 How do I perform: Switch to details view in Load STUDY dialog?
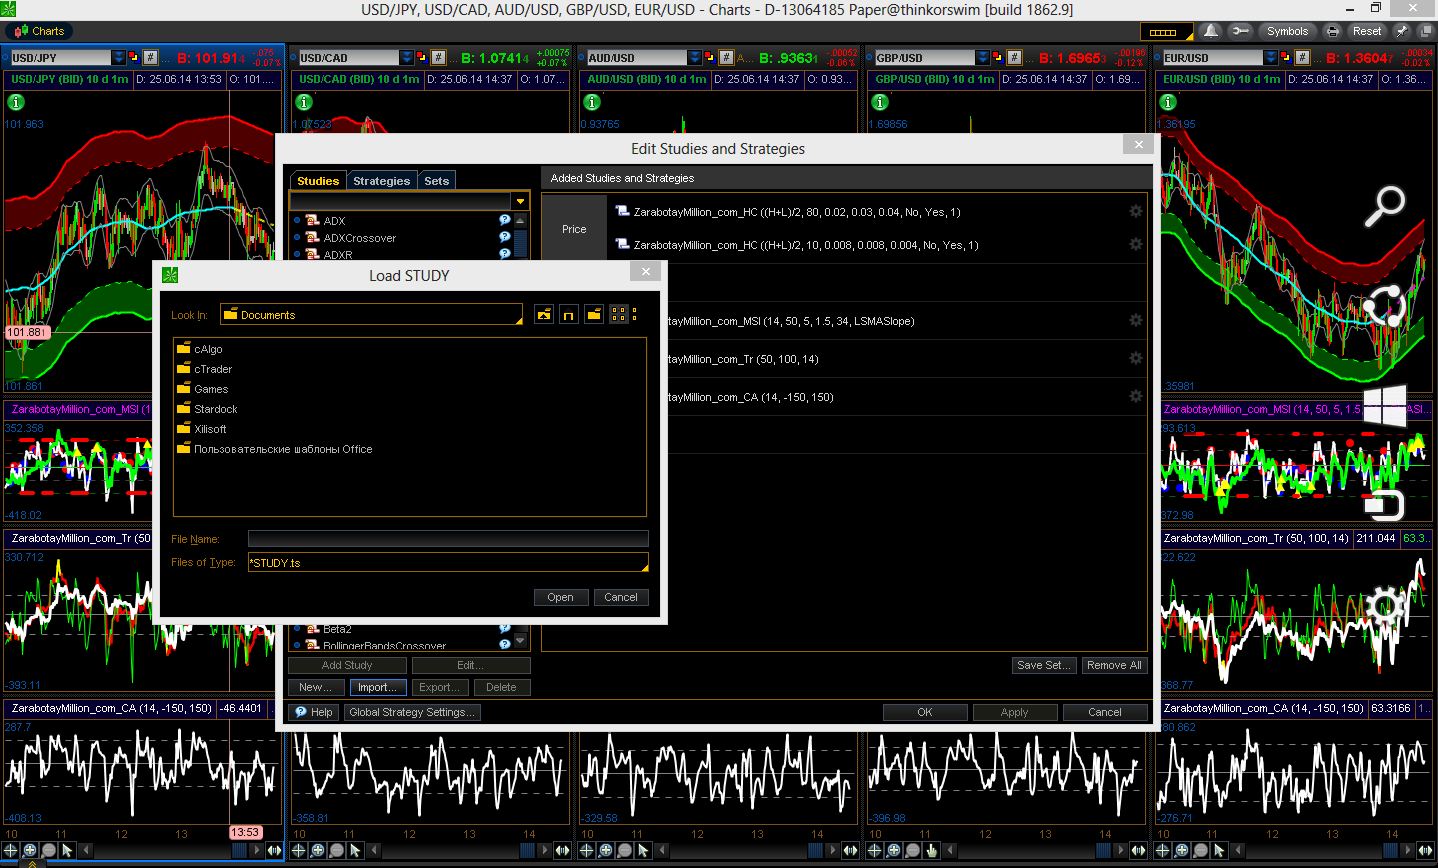634,315
